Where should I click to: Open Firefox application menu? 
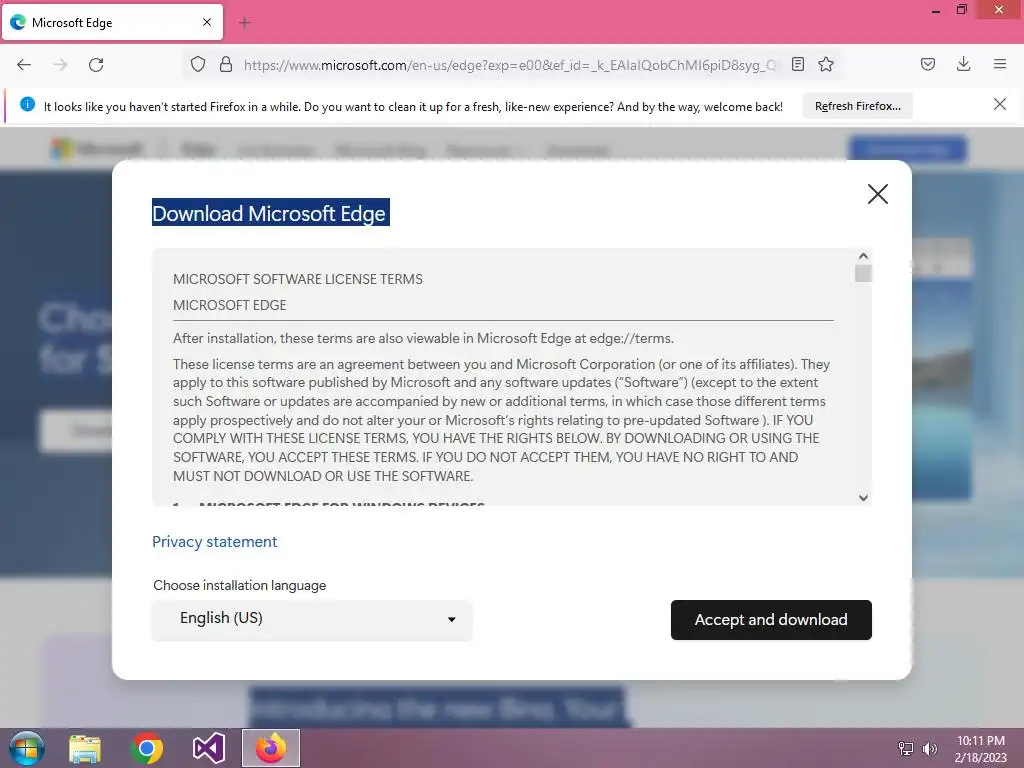tap(1000, 64)
